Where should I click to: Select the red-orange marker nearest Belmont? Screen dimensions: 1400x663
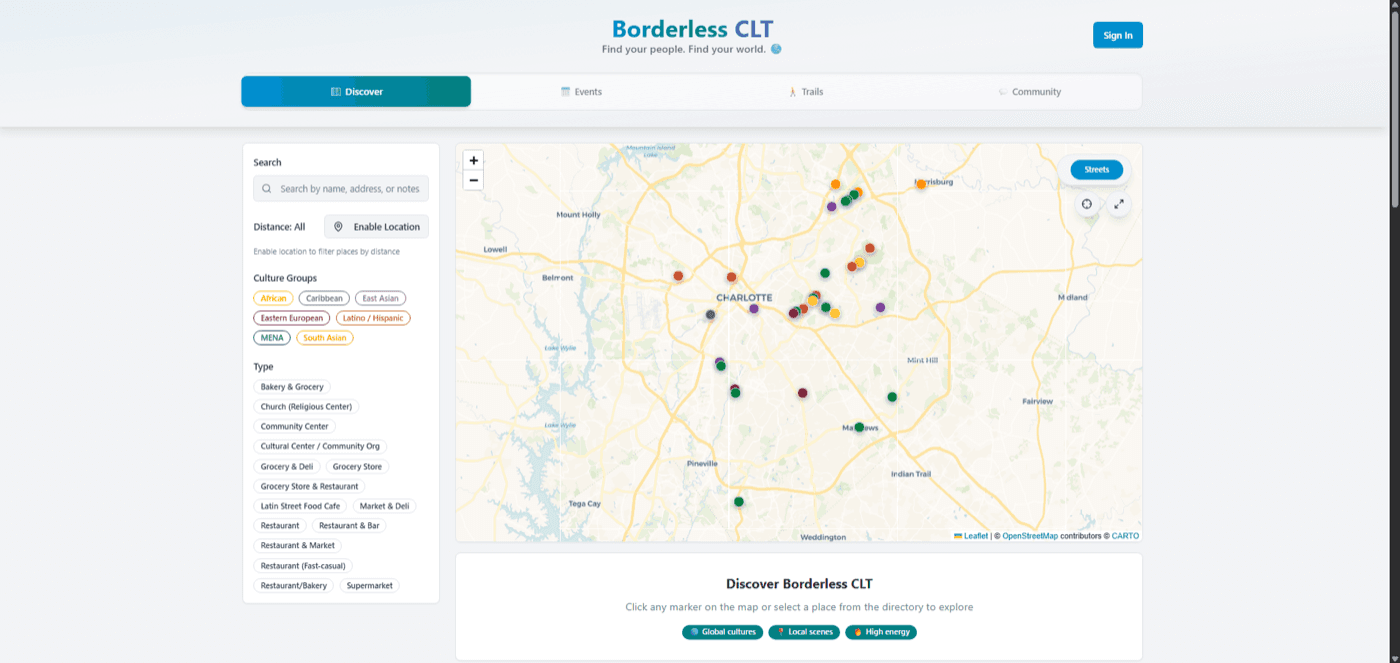tap(678, 276)
